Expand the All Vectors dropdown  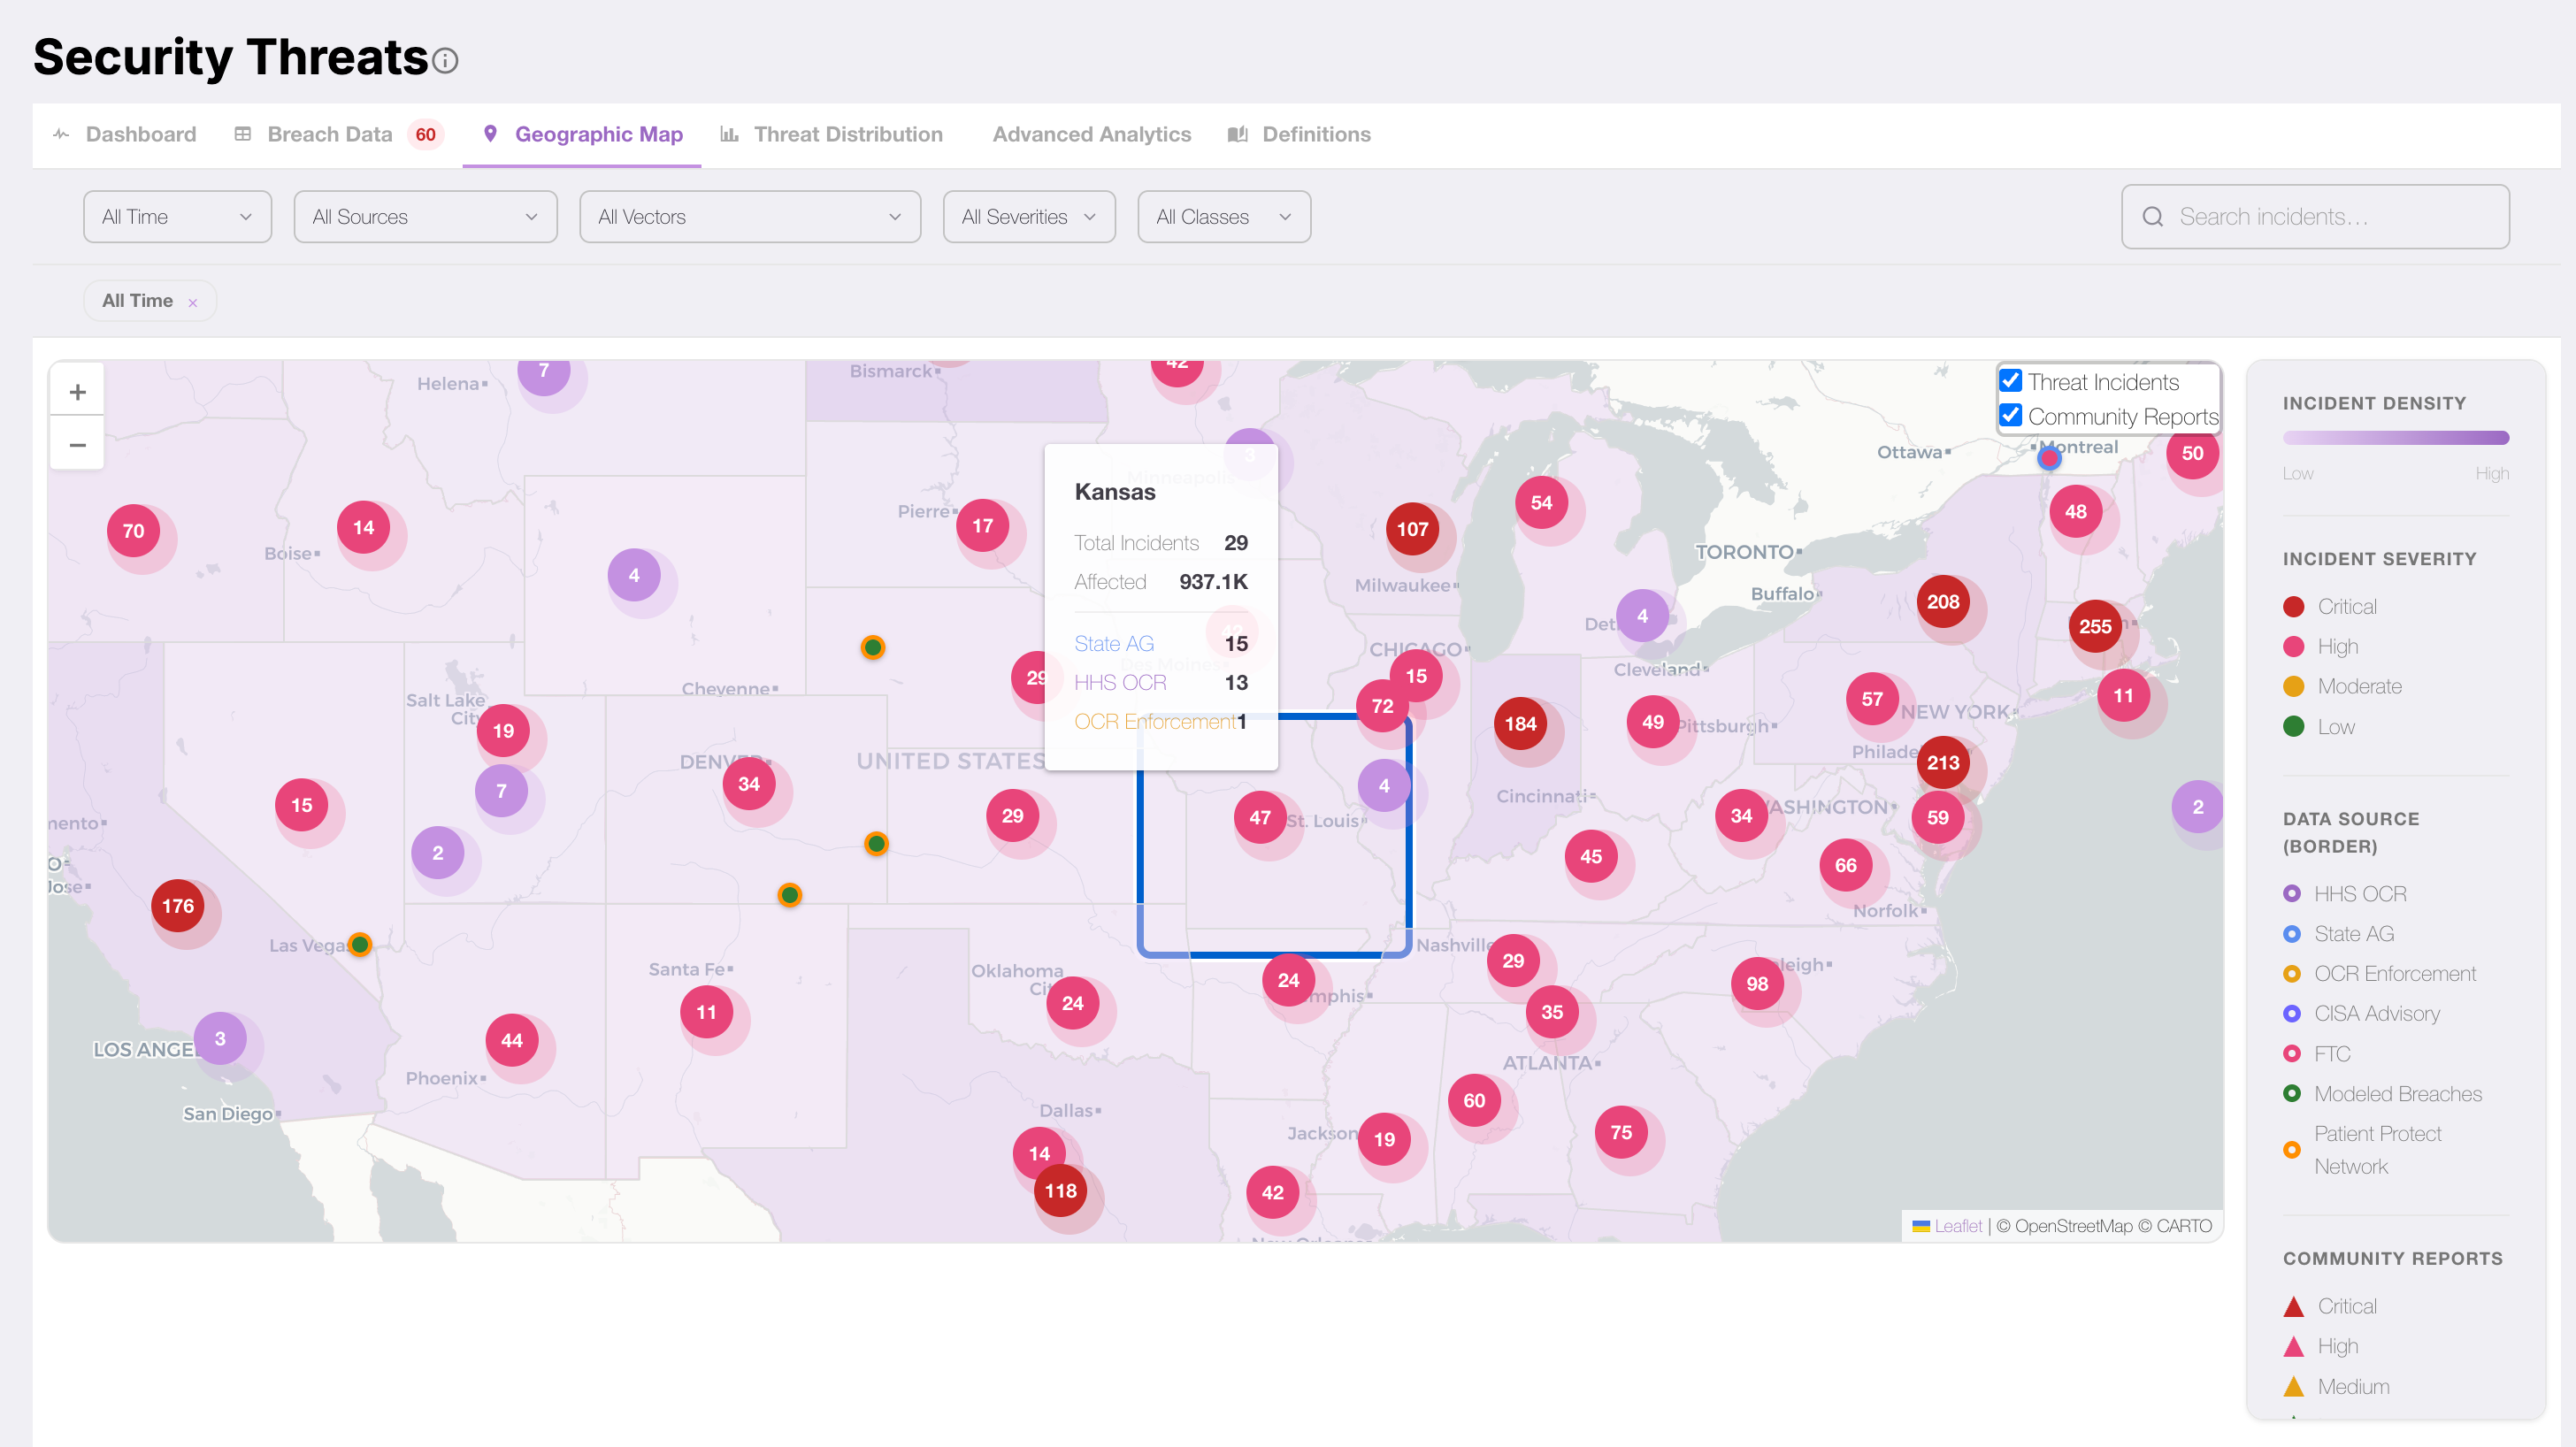point(749,217)
